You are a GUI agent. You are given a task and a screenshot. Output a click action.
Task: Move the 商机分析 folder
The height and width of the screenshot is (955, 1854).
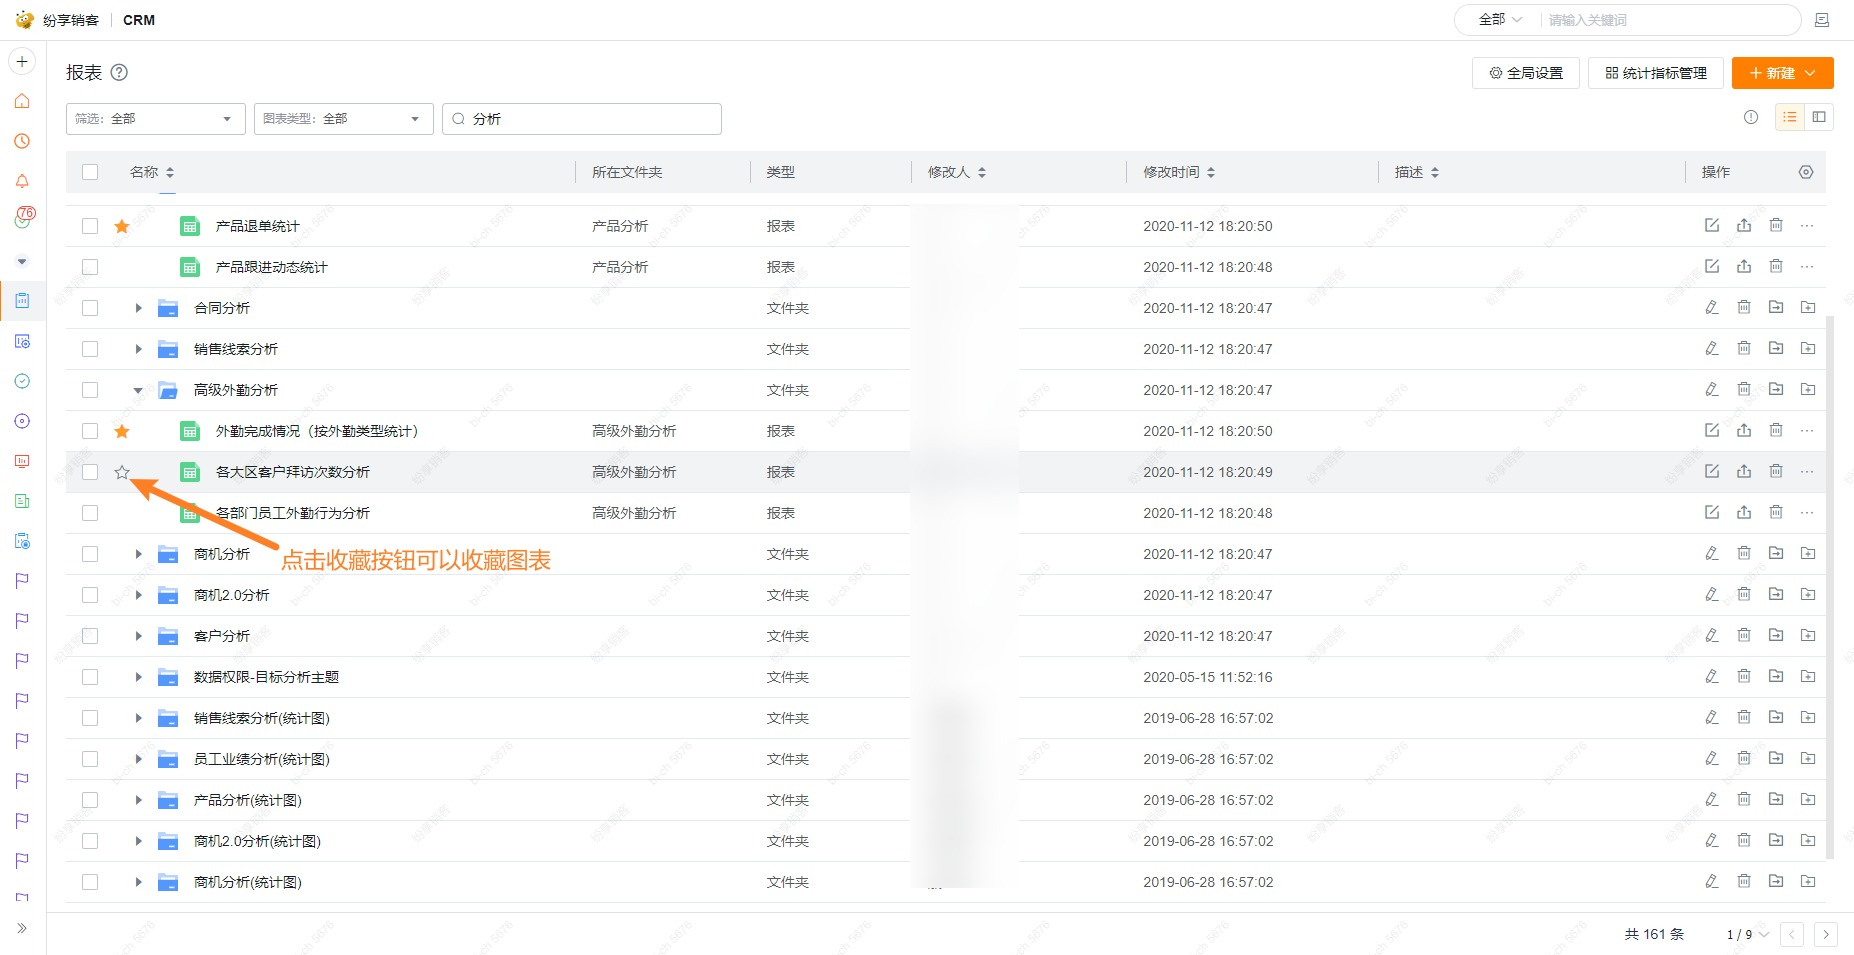(x=1776, y=553)
